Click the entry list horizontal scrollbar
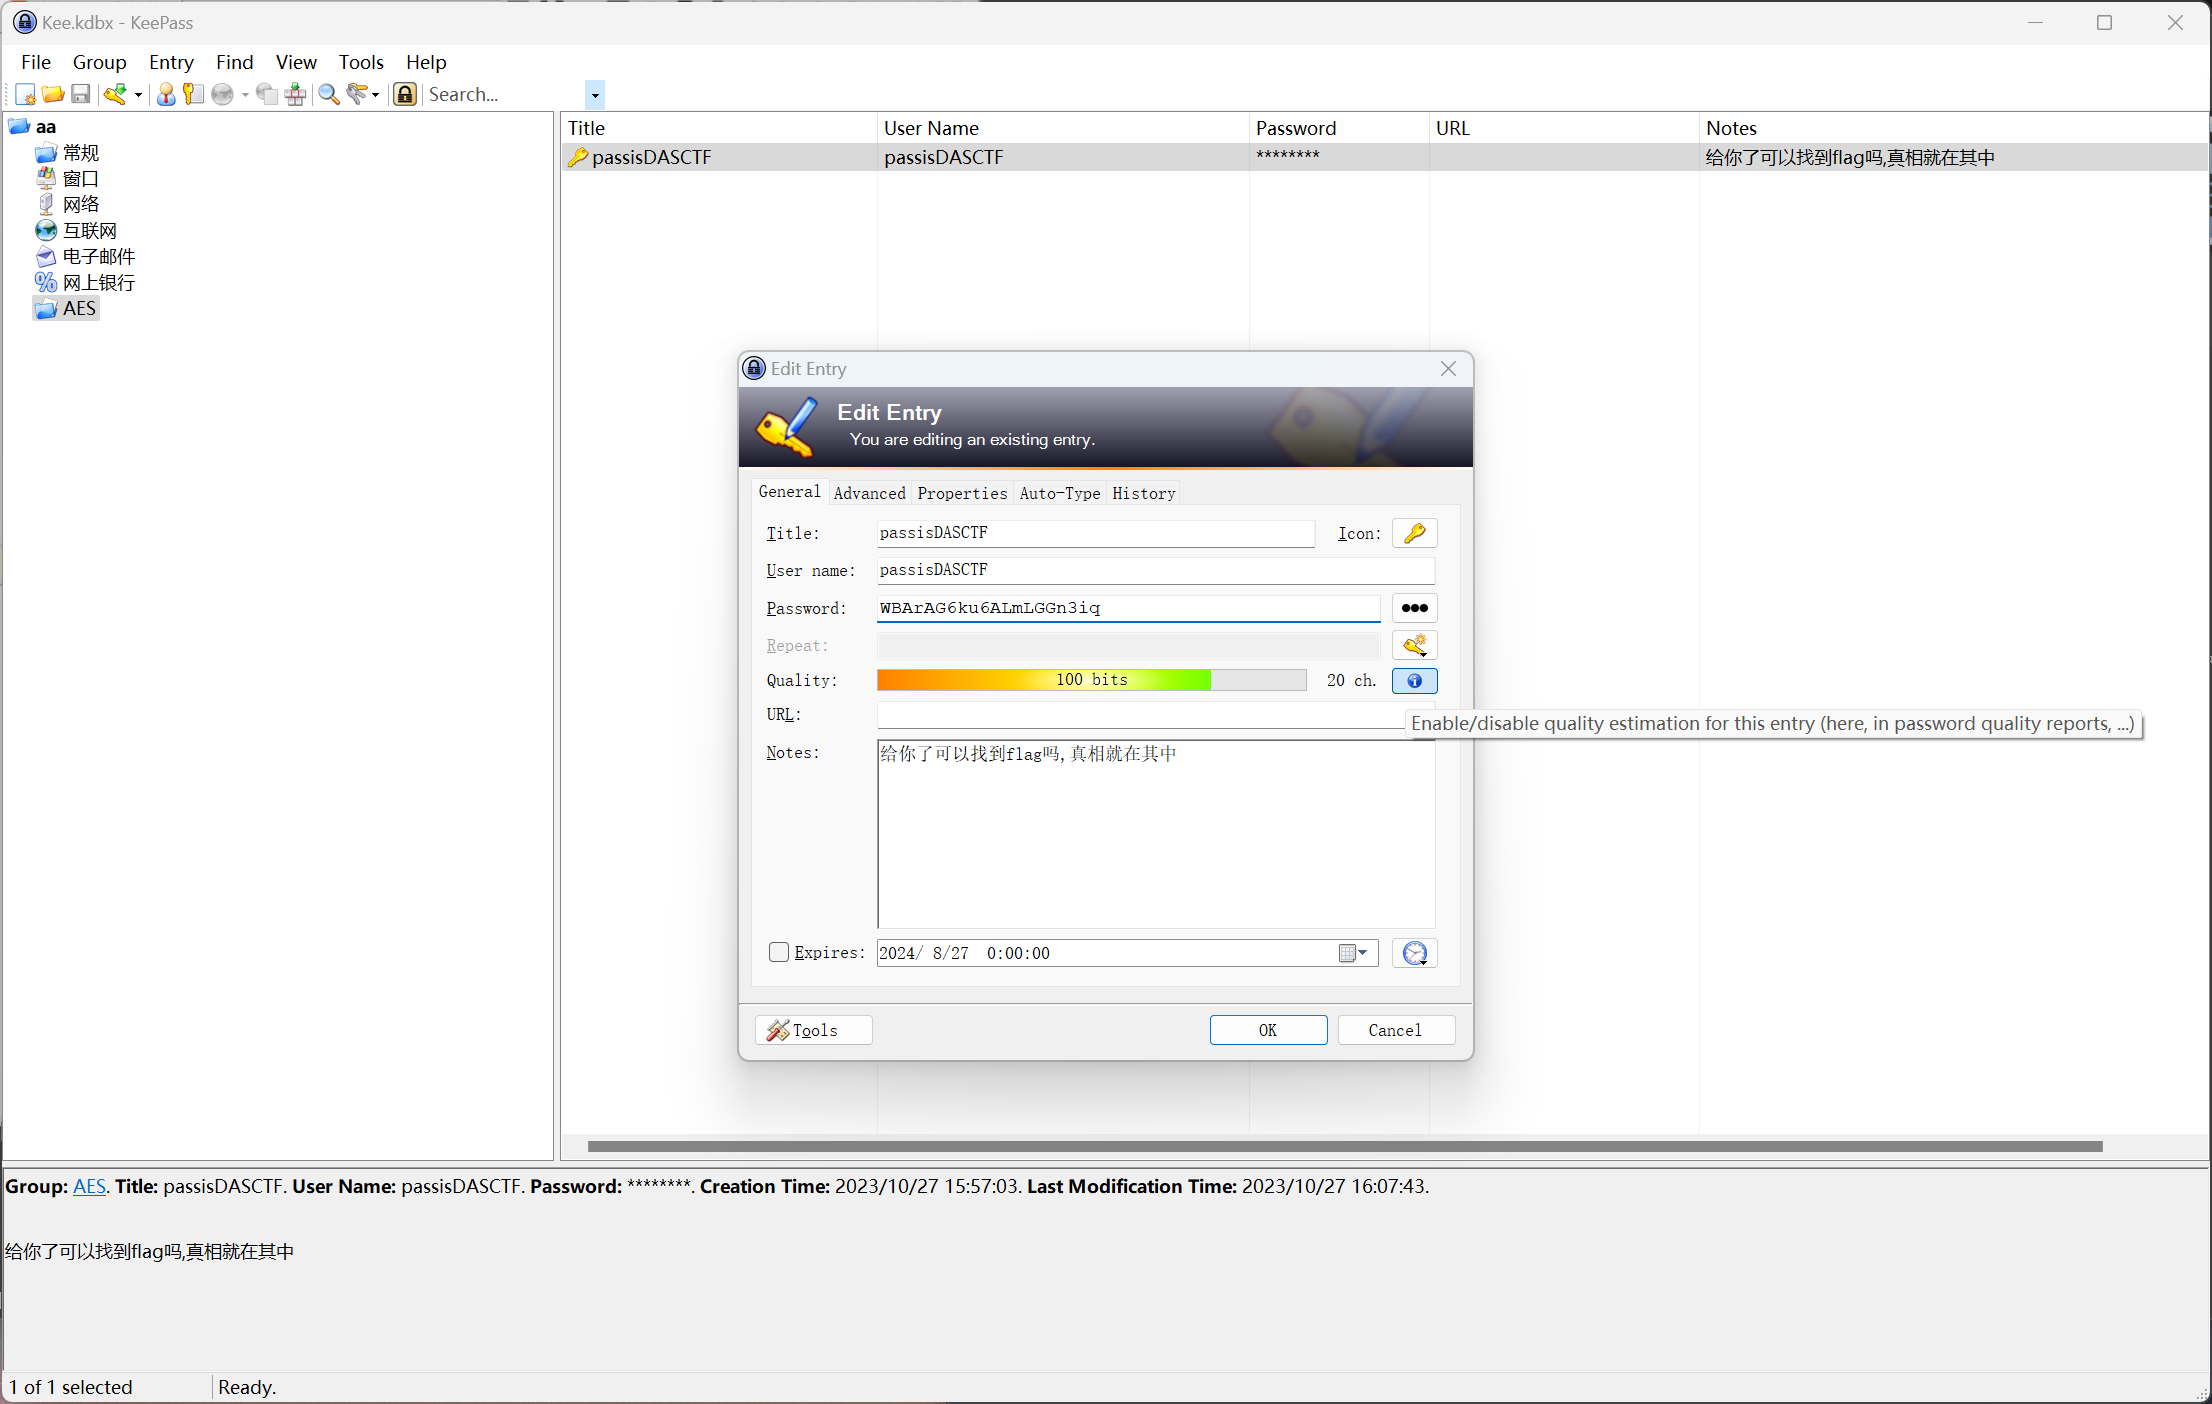The height and width of the screenshot is (1404, 2212). (x=1345, y=1146)
